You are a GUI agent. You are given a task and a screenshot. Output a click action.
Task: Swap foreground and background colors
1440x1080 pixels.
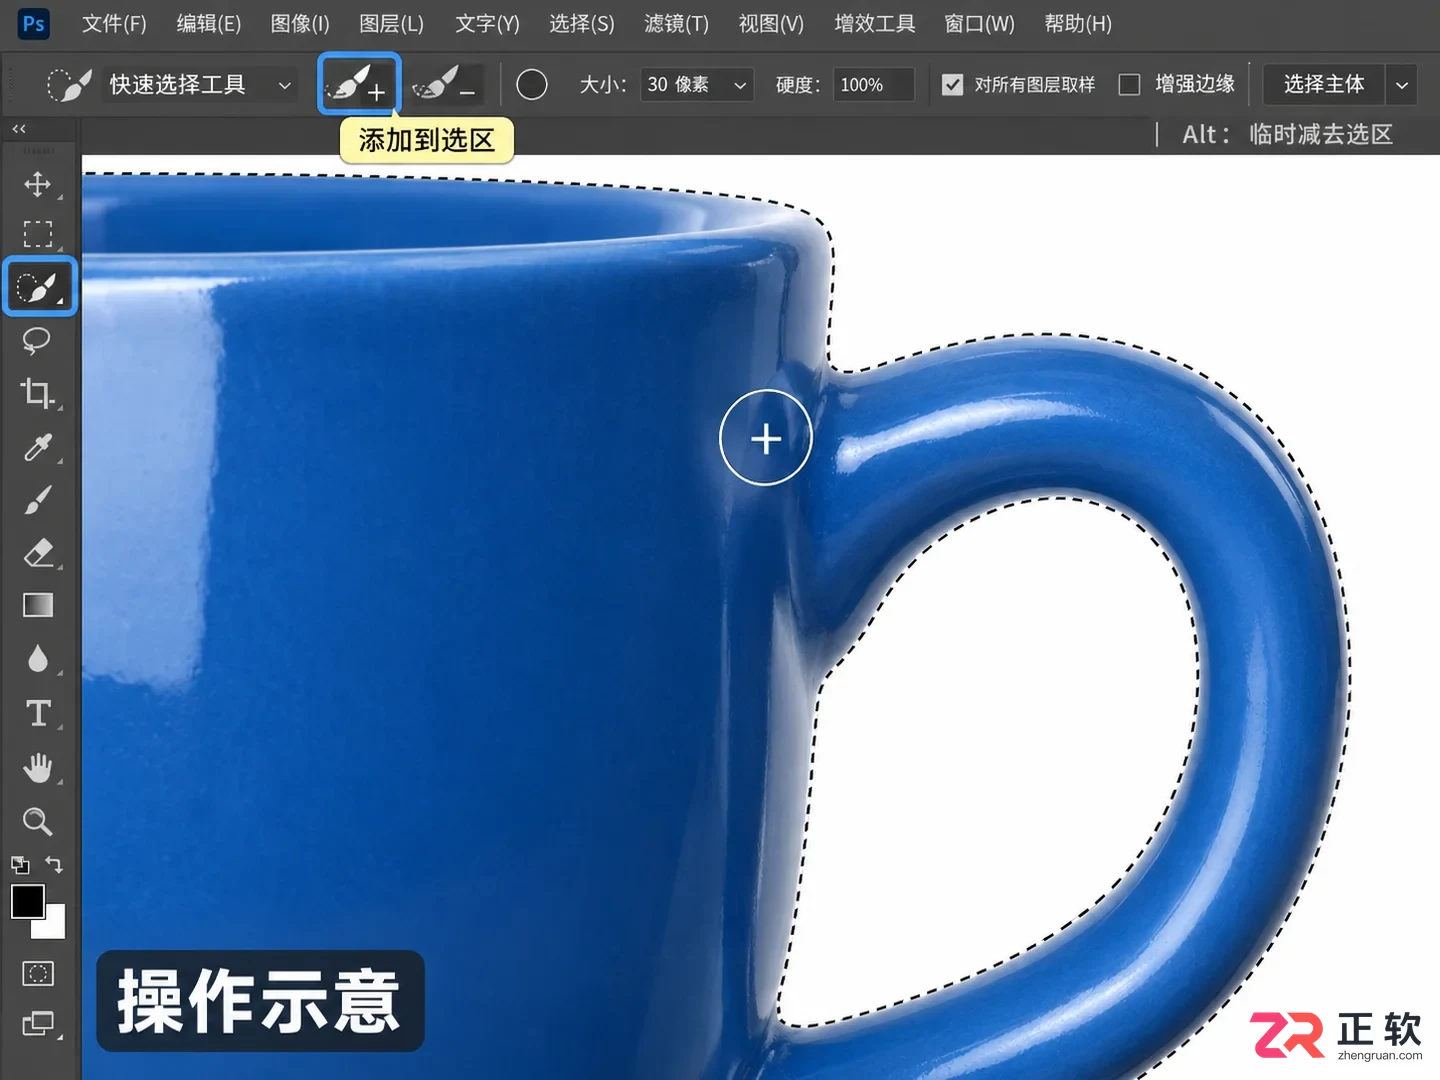[54, 864]
